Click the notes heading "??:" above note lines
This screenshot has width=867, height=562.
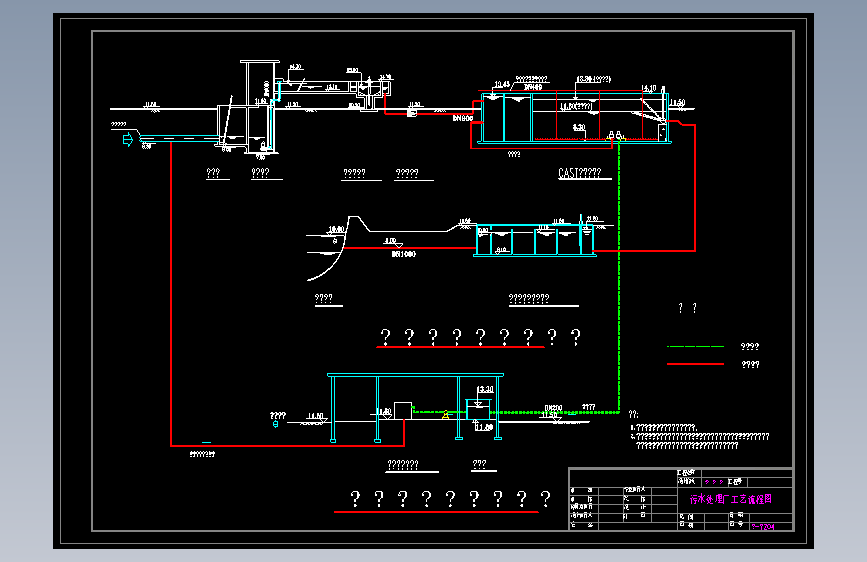tap(633, 414)
